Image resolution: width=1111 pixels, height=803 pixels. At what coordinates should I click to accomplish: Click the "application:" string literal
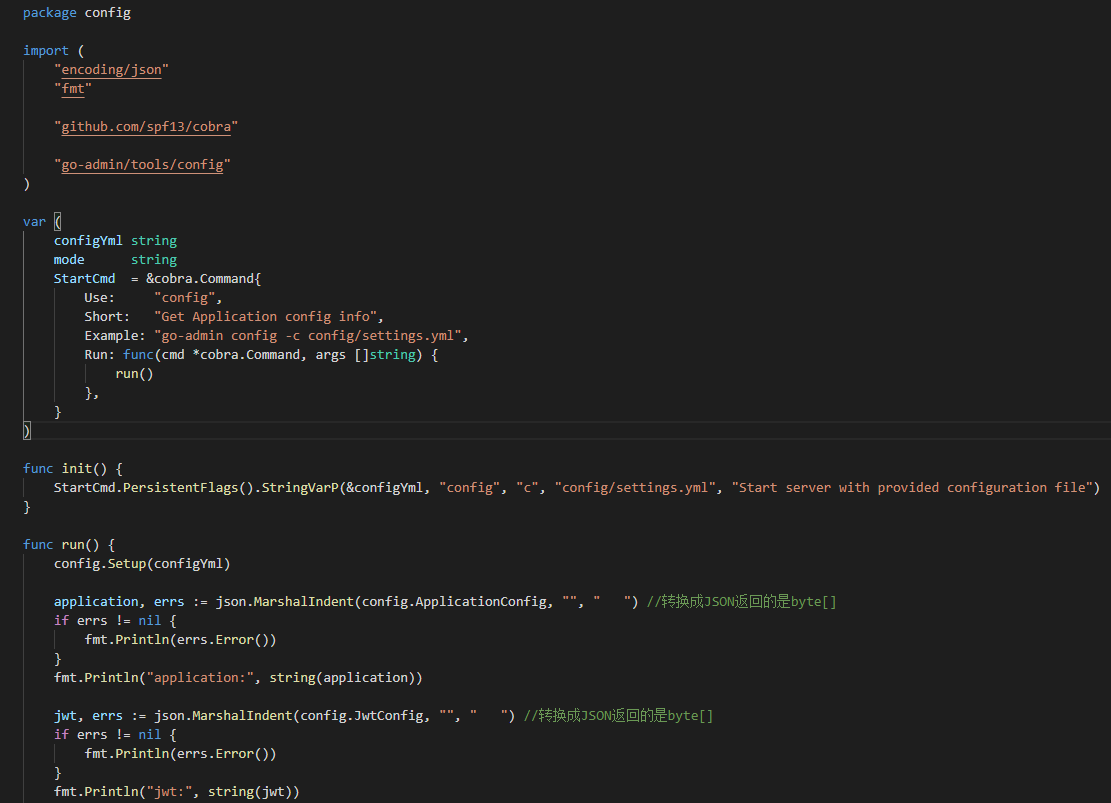pos(200,678)
